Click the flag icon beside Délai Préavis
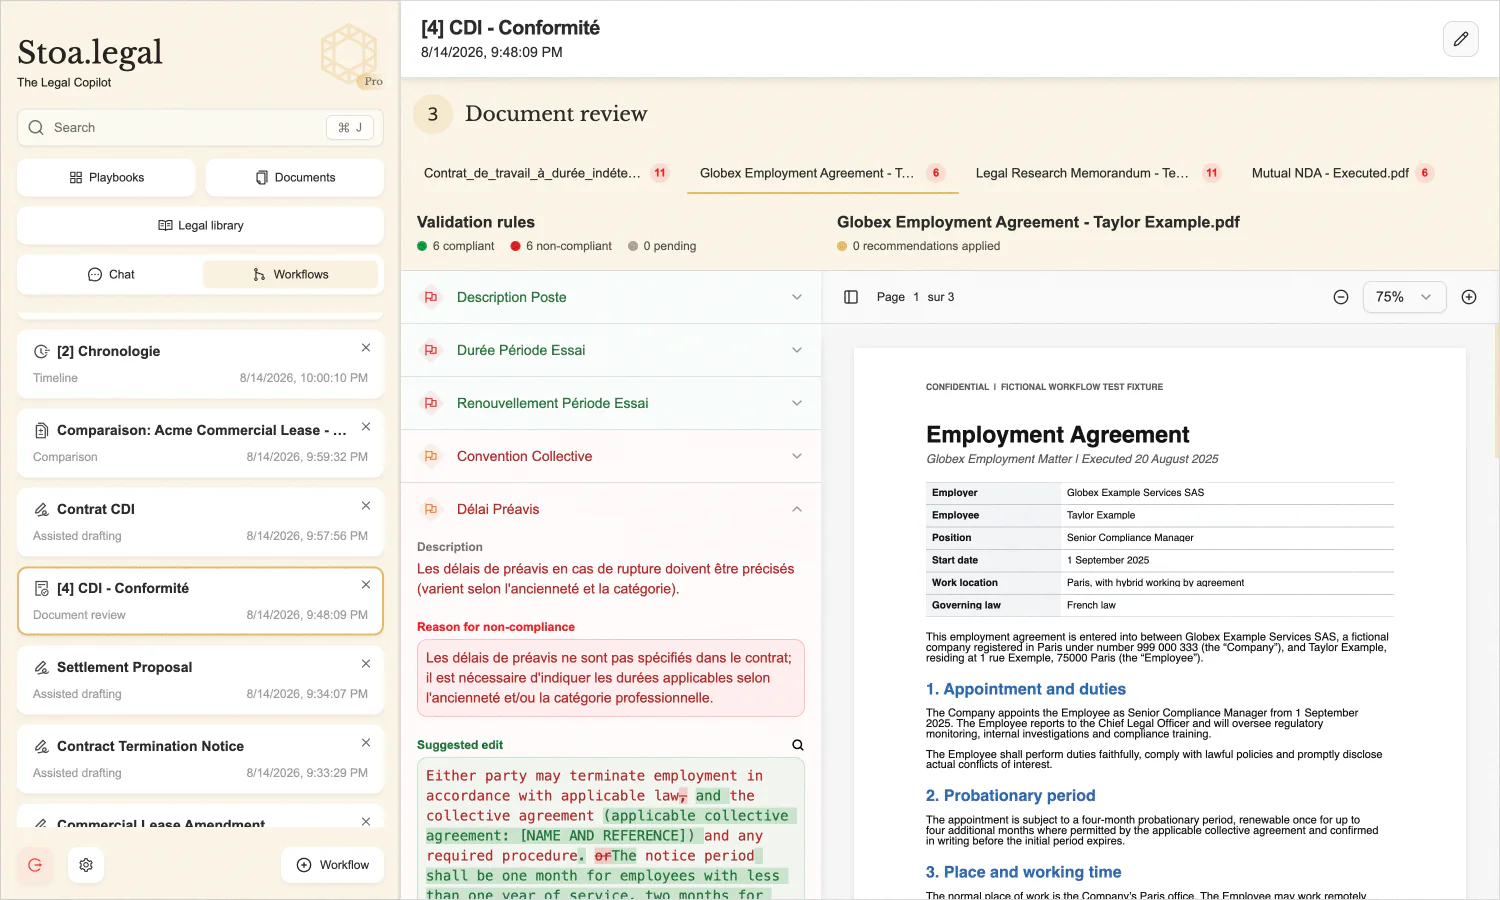Image resolution: width=1500 pixels, height=900 pixels. click(431, 509)
